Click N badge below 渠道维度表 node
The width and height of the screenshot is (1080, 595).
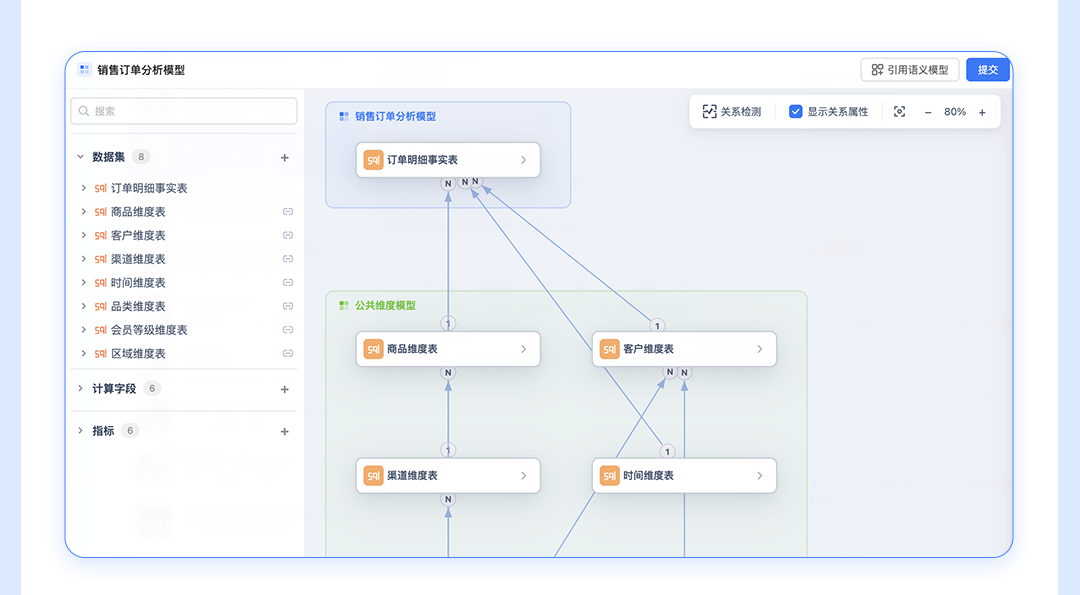click(448, 499)
